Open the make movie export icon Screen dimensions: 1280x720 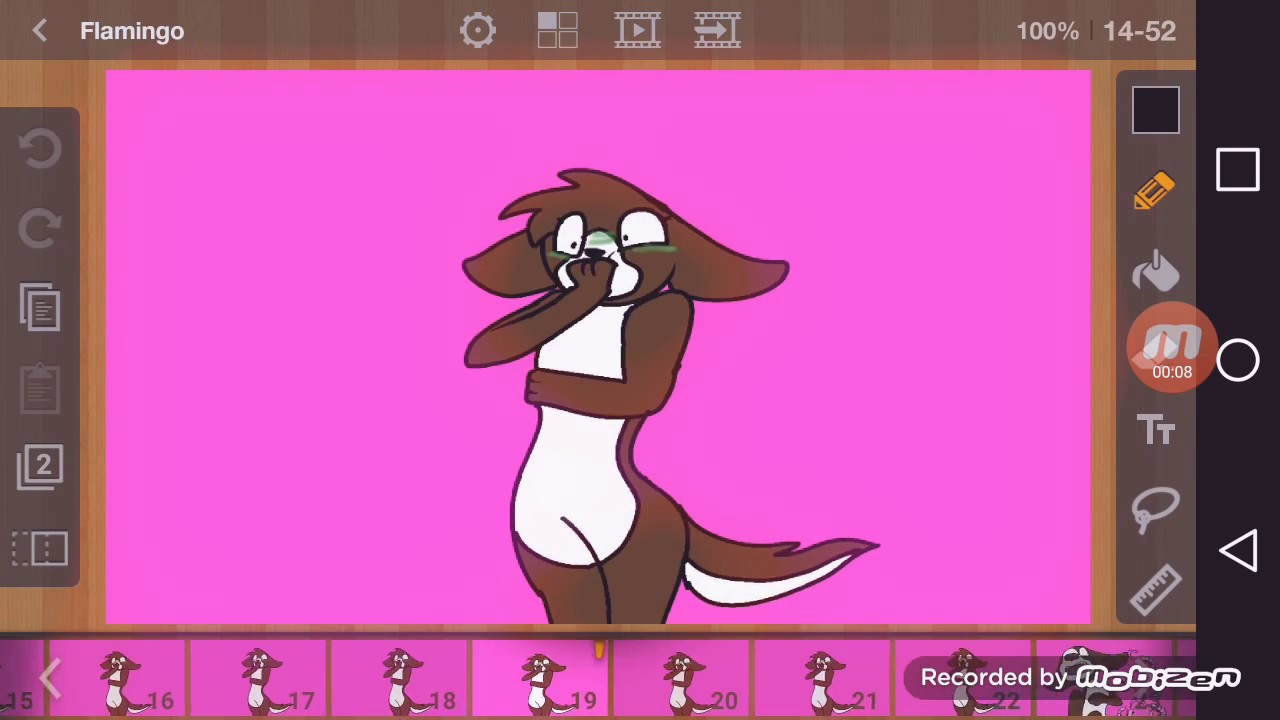(717, 31)
